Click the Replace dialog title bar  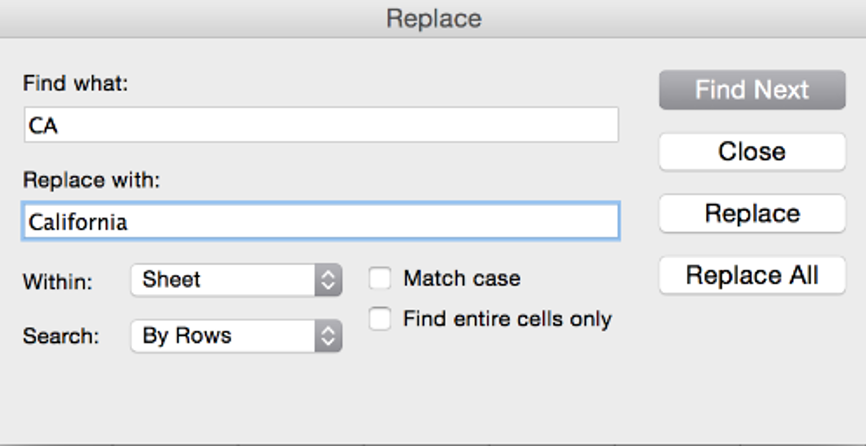tap(433, 18)
